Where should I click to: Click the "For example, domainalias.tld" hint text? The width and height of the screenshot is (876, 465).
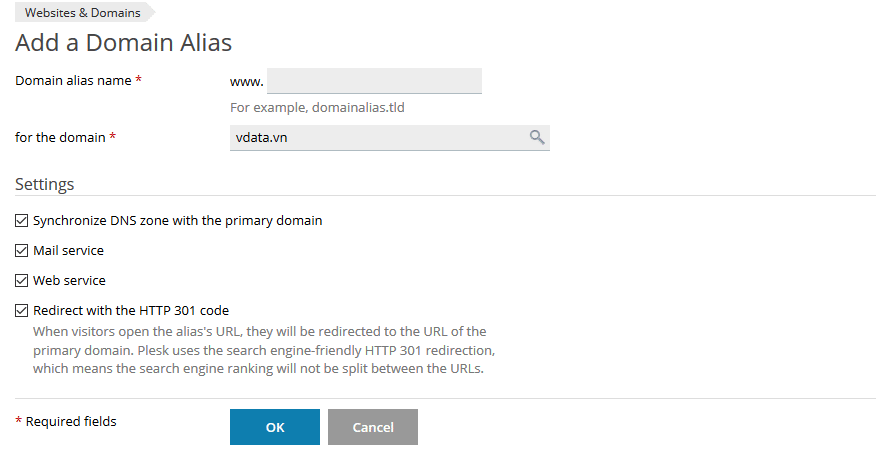pyautogui.click(x=317, y=108)
